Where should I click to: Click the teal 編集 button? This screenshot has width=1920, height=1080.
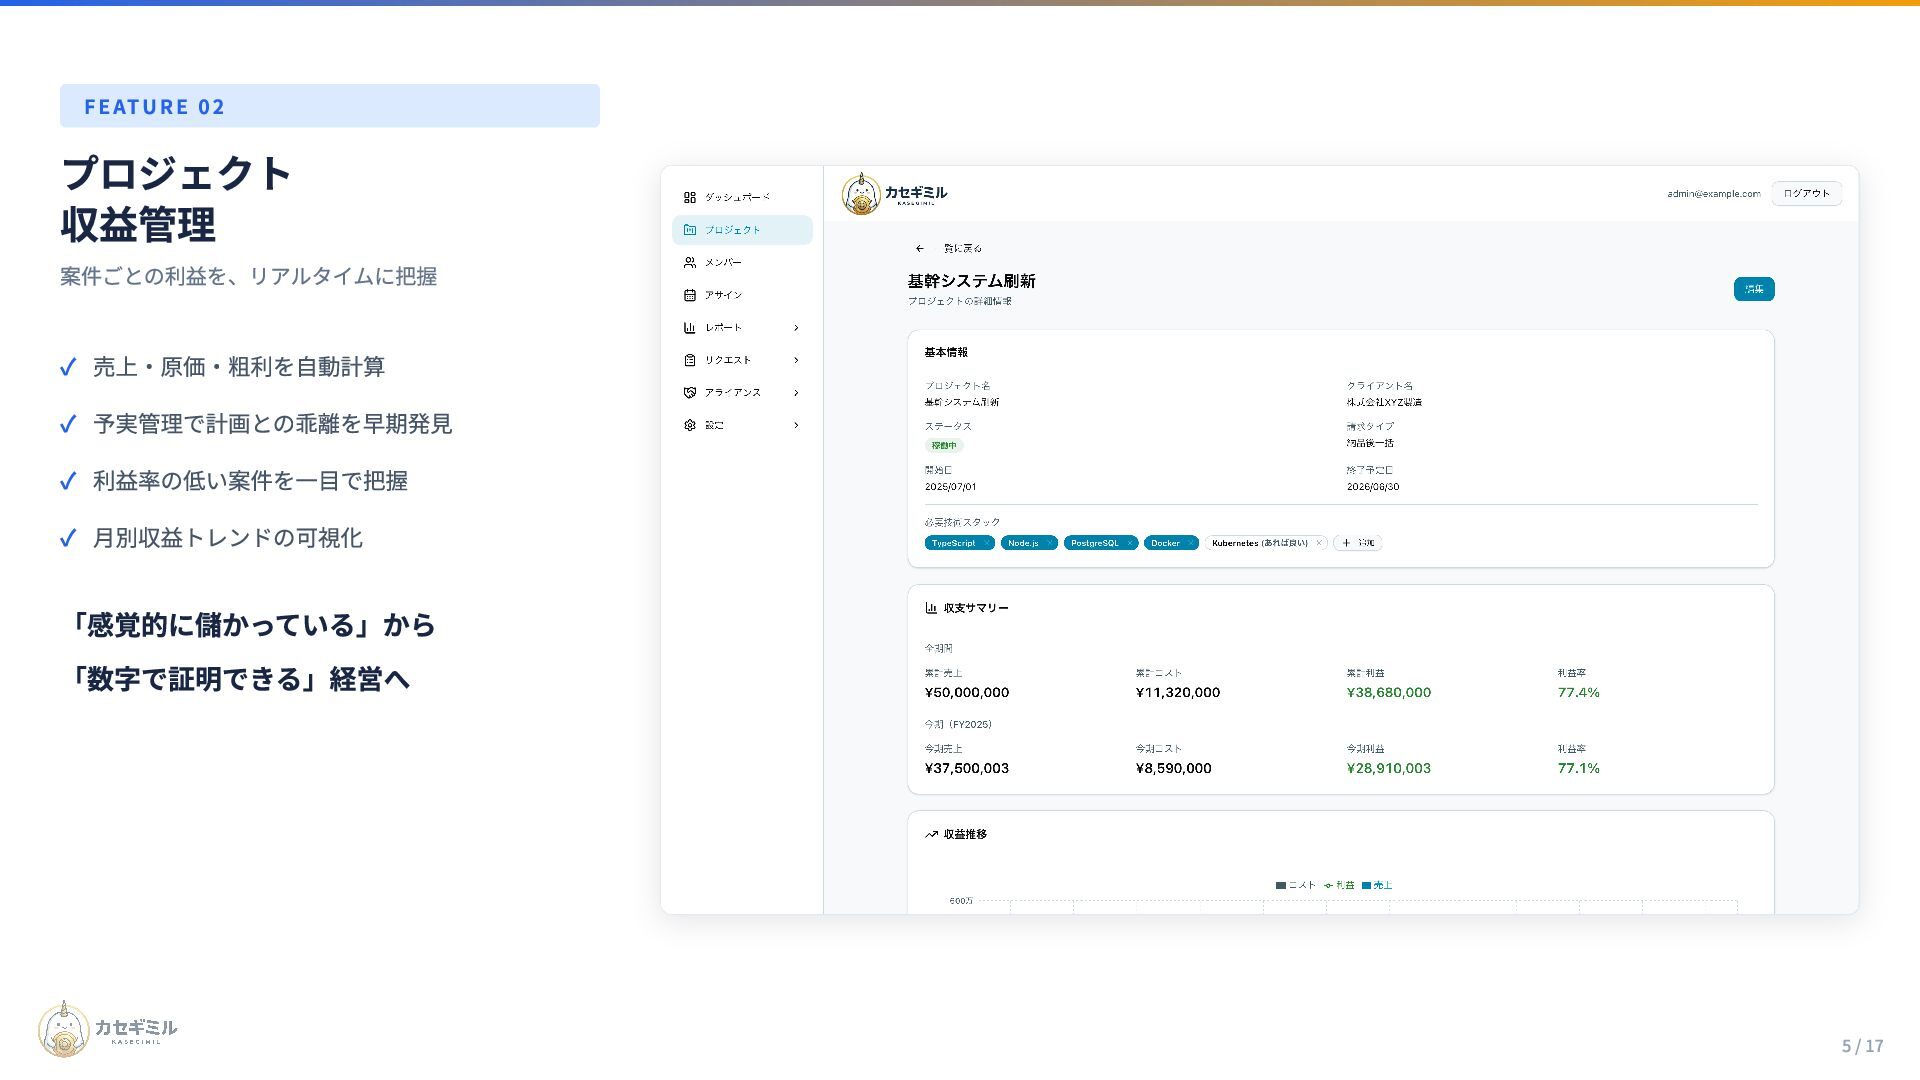(x=1754, y=289)
